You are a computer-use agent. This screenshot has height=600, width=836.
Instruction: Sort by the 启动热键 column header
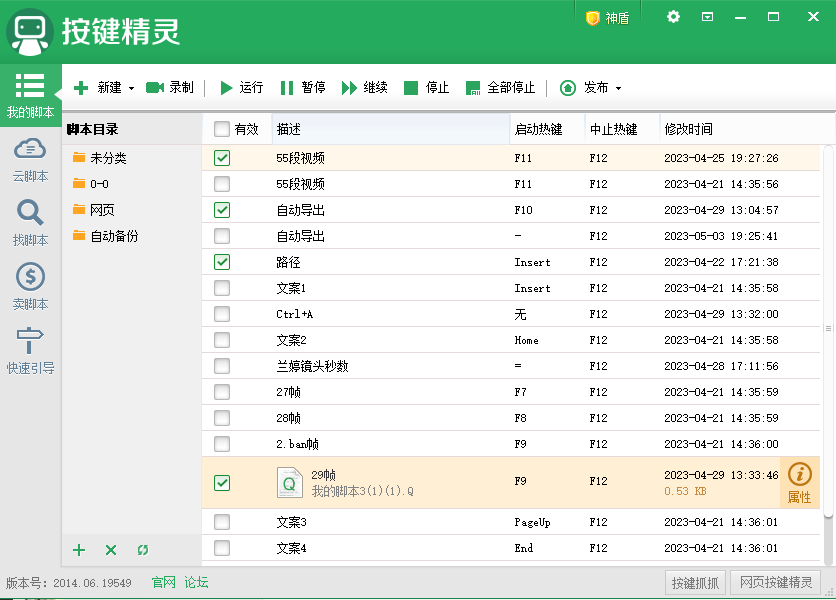(x=548, y=129)
